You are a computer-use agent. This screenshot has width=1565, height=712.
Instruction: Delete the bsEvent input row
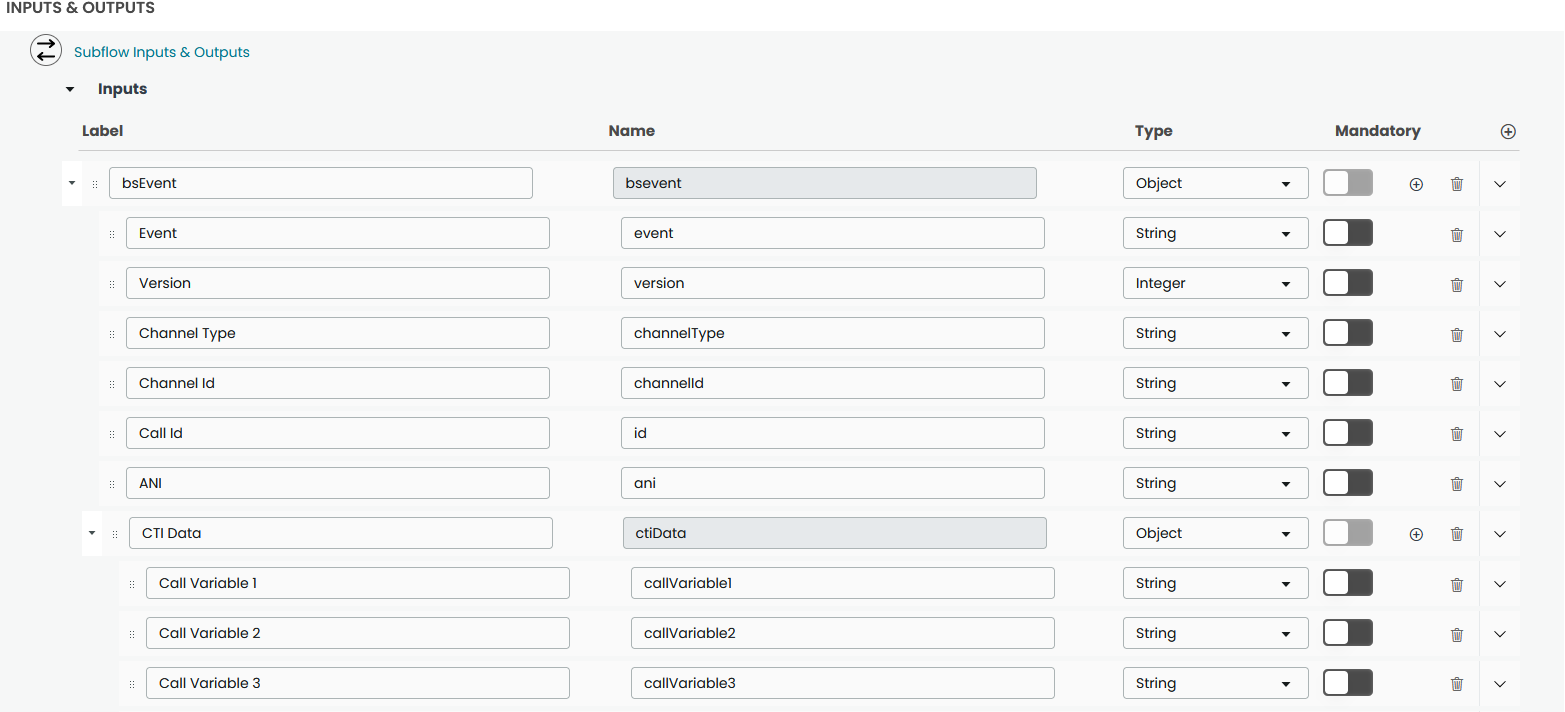[x=1457, y=184]
